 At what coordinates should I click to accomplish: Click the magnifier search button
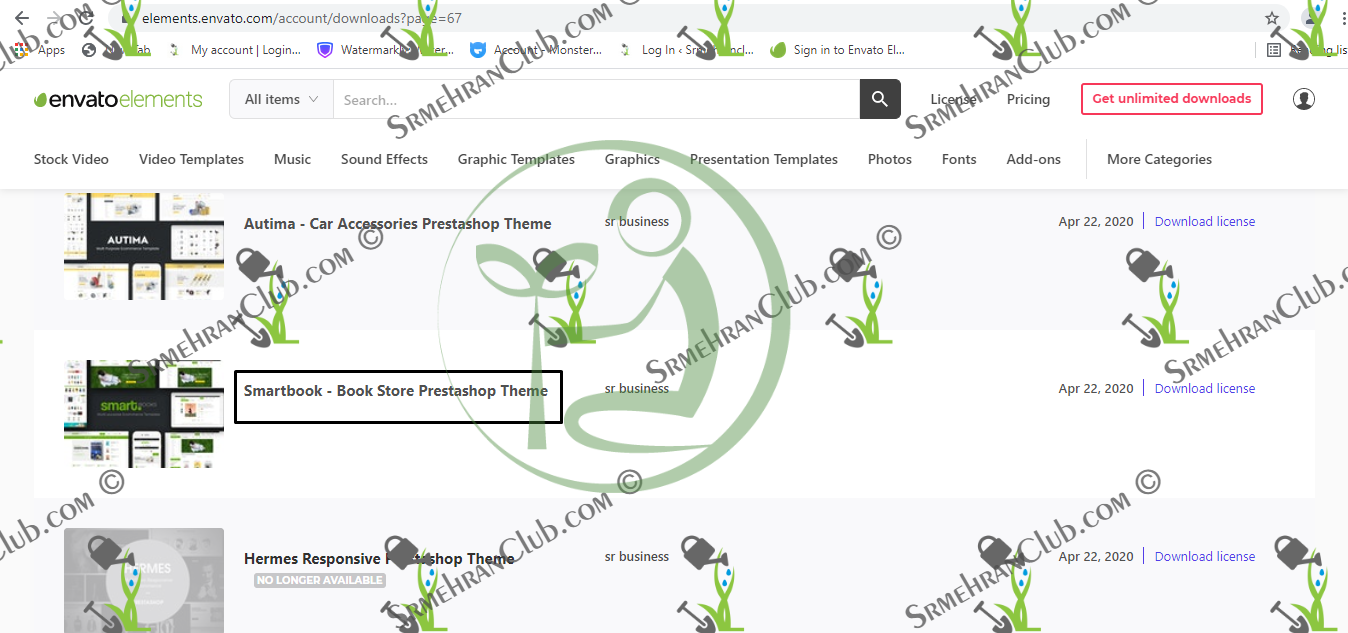click(880, 99)
